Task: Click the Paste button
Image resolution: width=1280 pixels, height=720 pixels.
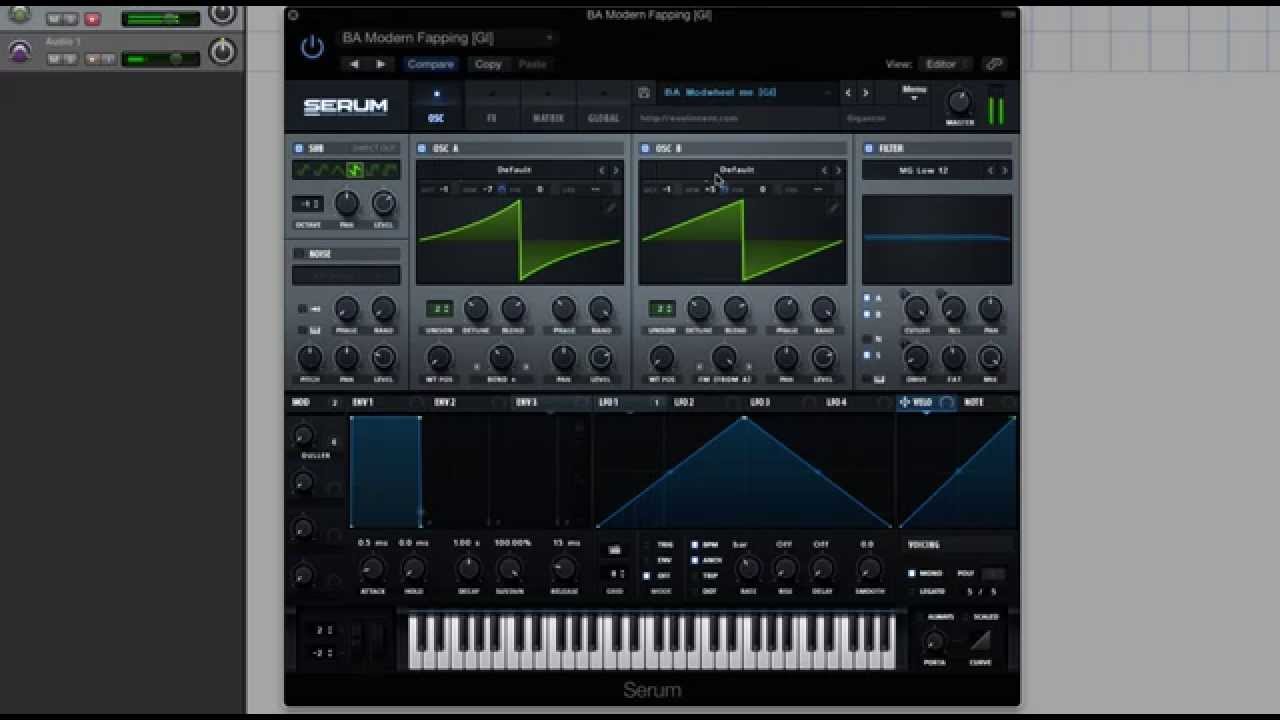Action: (532, 64)
